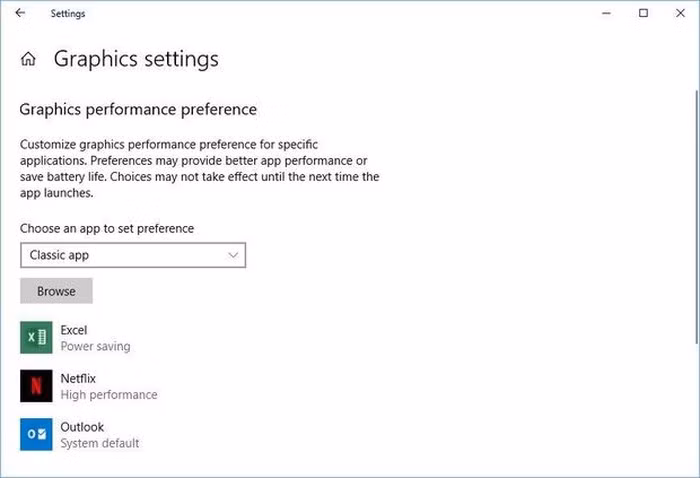700x478 pixels.
Task: Click Netflix's High performance label
Action: (109, 395)
